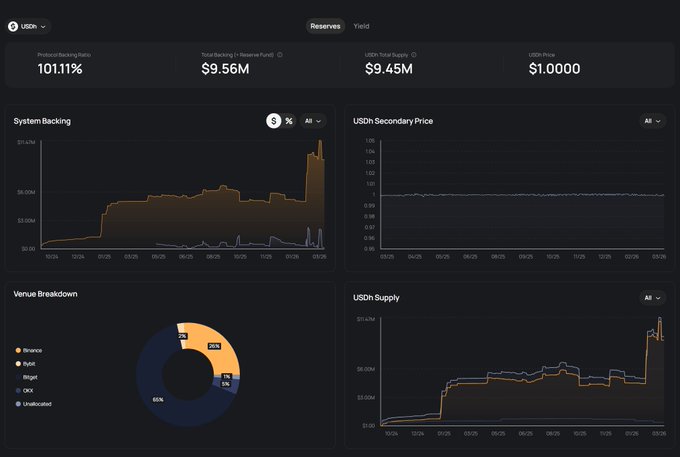The height and width of the screenshot is (457, 680).
Task: Open USDh Supply time range dropdown
Action: pyautogui.click(x=652, y=298)
